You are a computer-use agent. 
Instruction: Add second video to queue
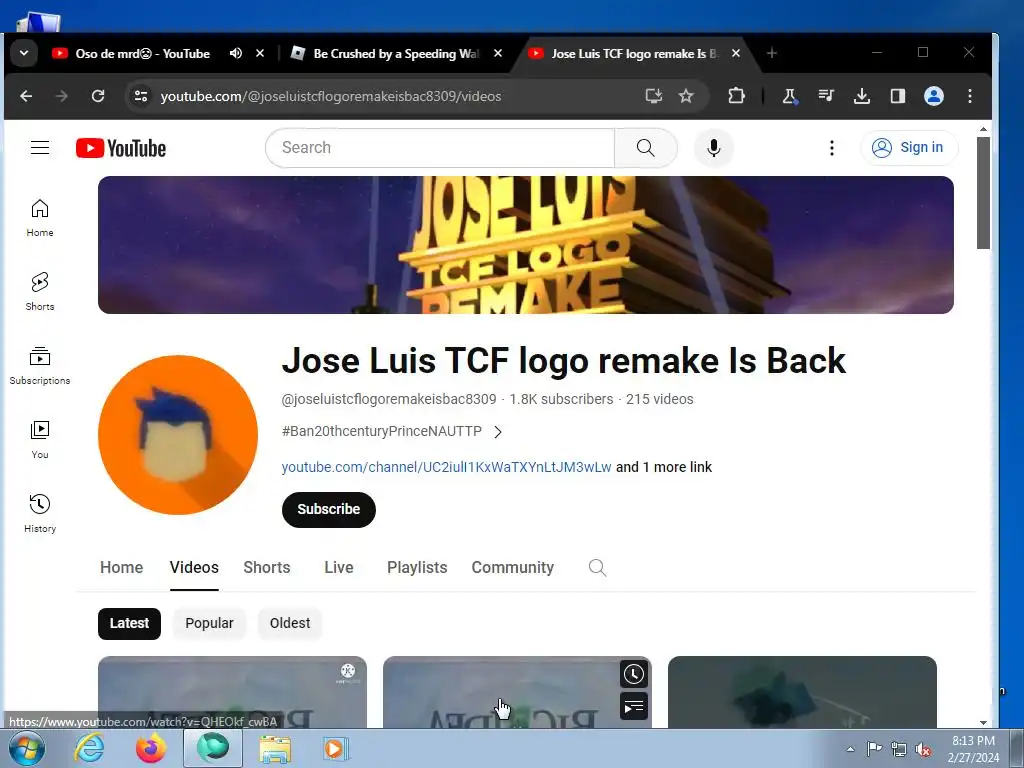coord(633,707)
